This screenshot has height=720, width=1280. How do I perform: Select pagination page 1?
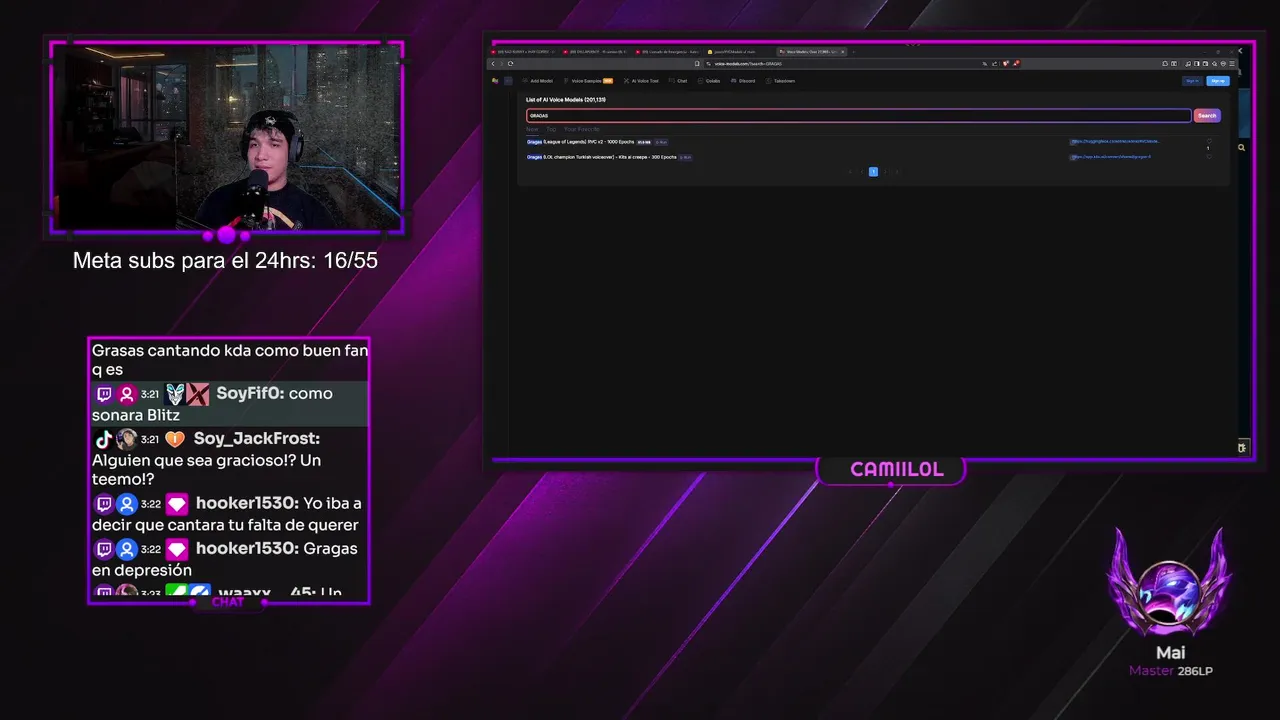(x=873, y=171)
